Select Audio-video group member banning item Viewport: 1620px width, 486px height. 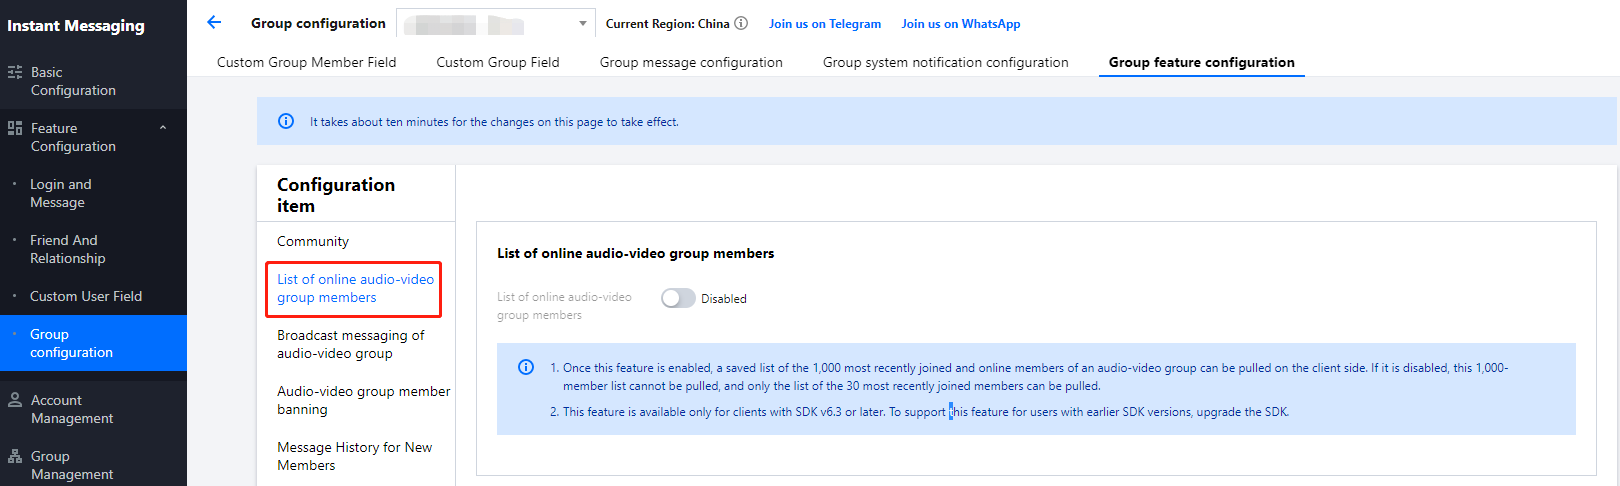[363, 400]
